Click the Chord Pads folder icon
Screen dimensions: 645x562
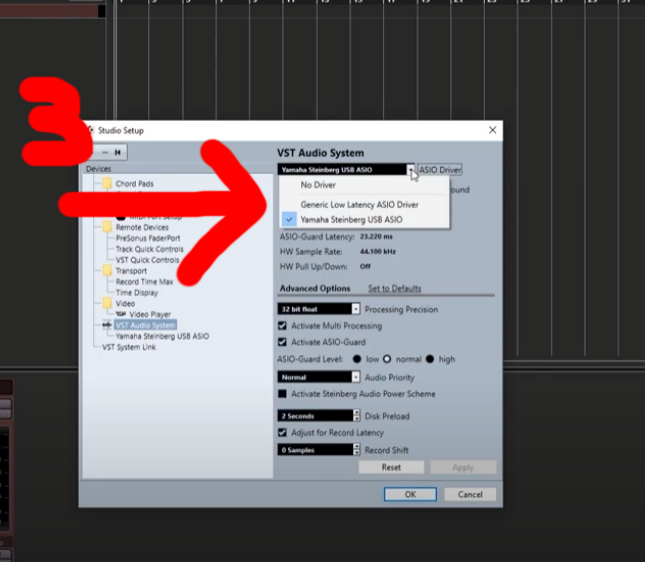click(107, 183)
